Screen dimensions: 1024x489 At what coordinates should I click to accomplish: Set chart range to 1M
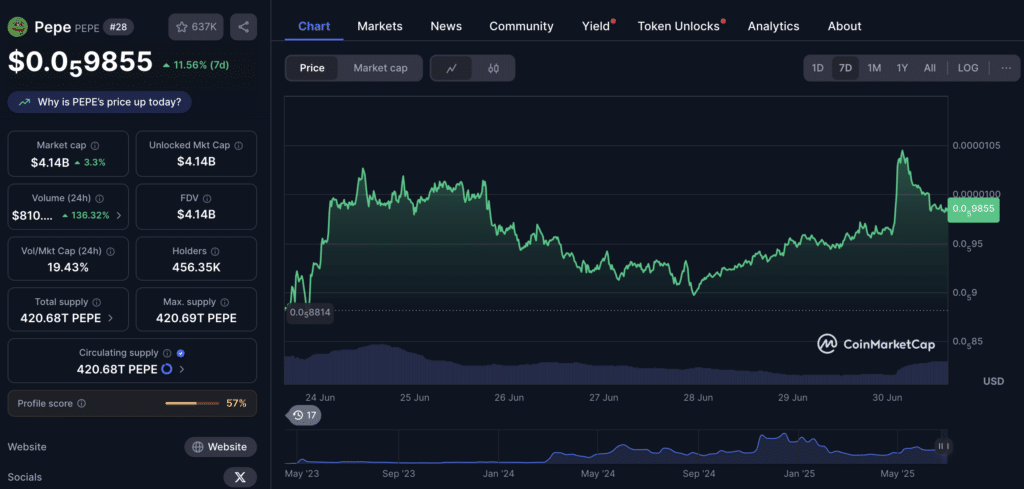(874, 68)
